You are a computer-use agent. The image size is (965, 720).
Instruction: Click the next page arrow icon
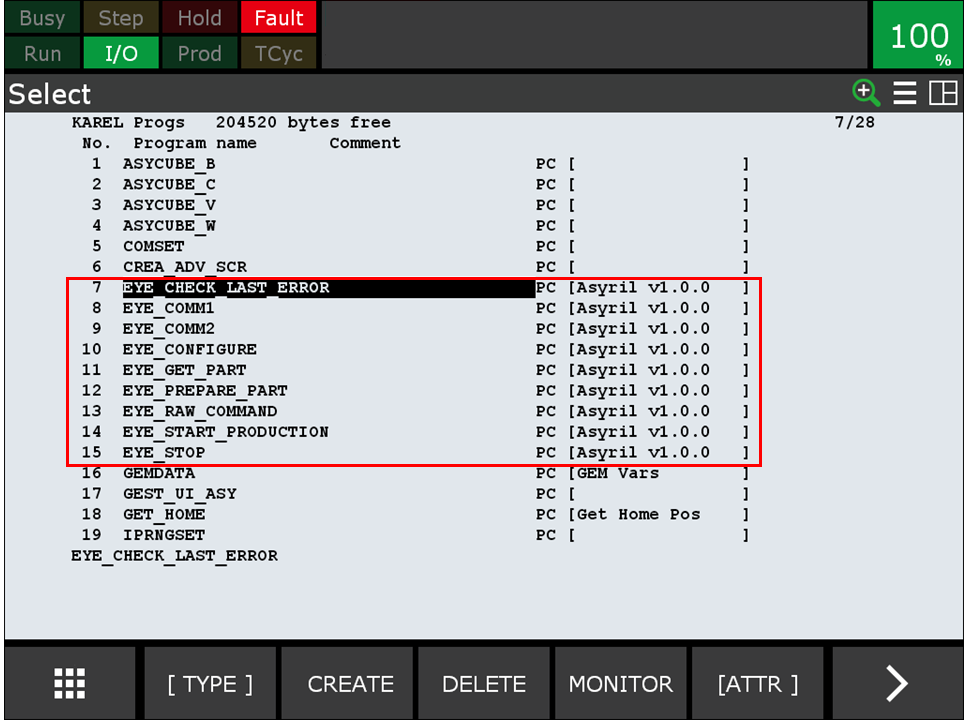click(896, 684)
